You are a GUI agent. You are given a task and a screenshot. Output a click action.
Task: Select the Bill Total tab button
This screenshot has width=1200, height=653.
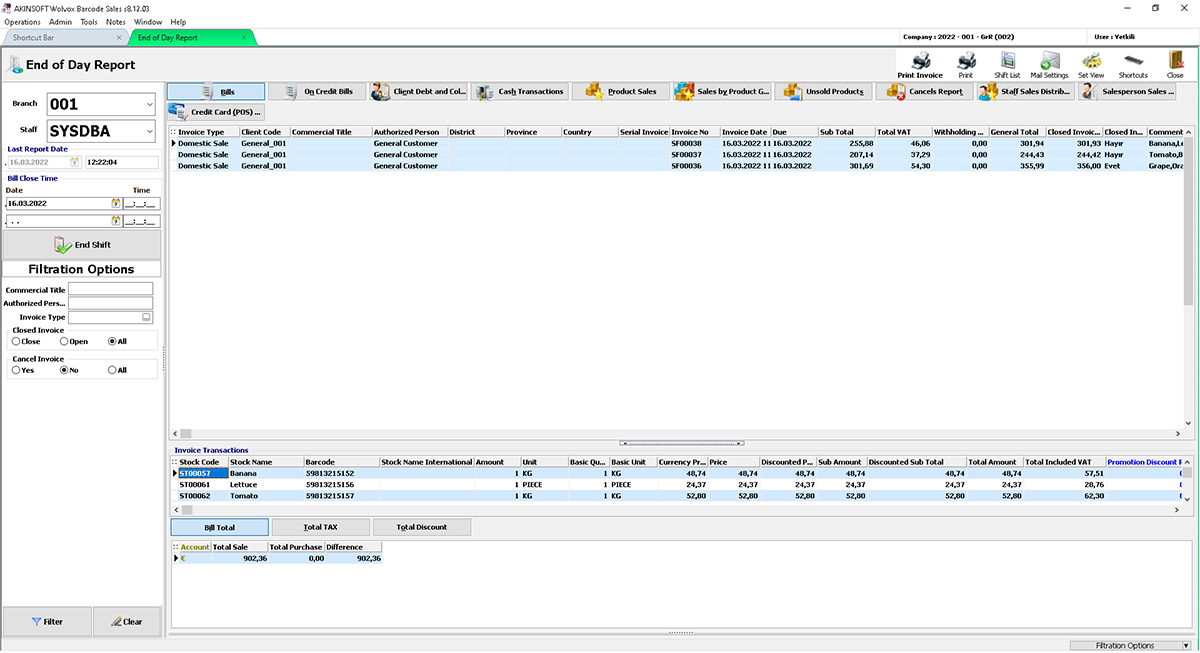(219, 527)
